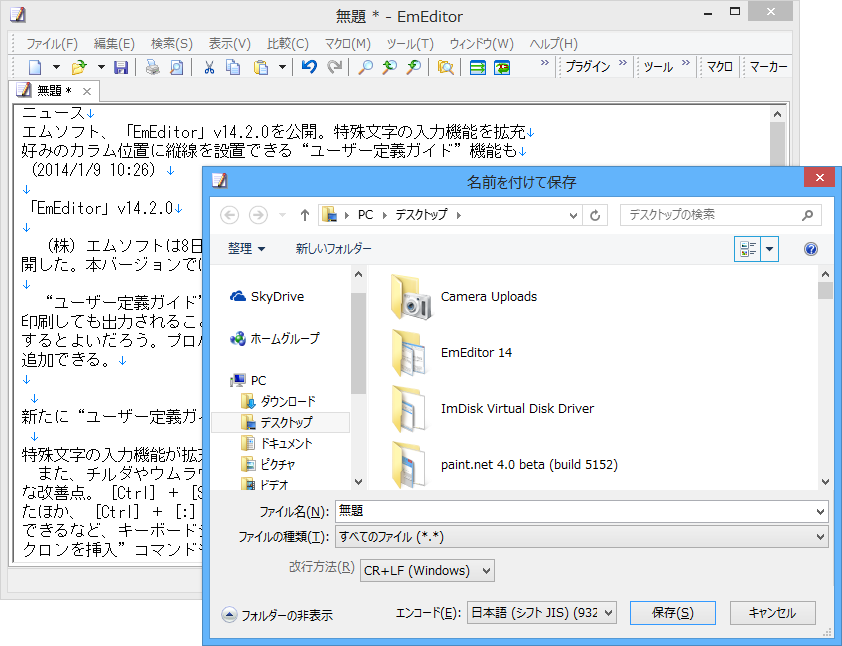Open the 改行方法 CR+LF dropdown
Screen dimensions: 842x646
[427, 570]
